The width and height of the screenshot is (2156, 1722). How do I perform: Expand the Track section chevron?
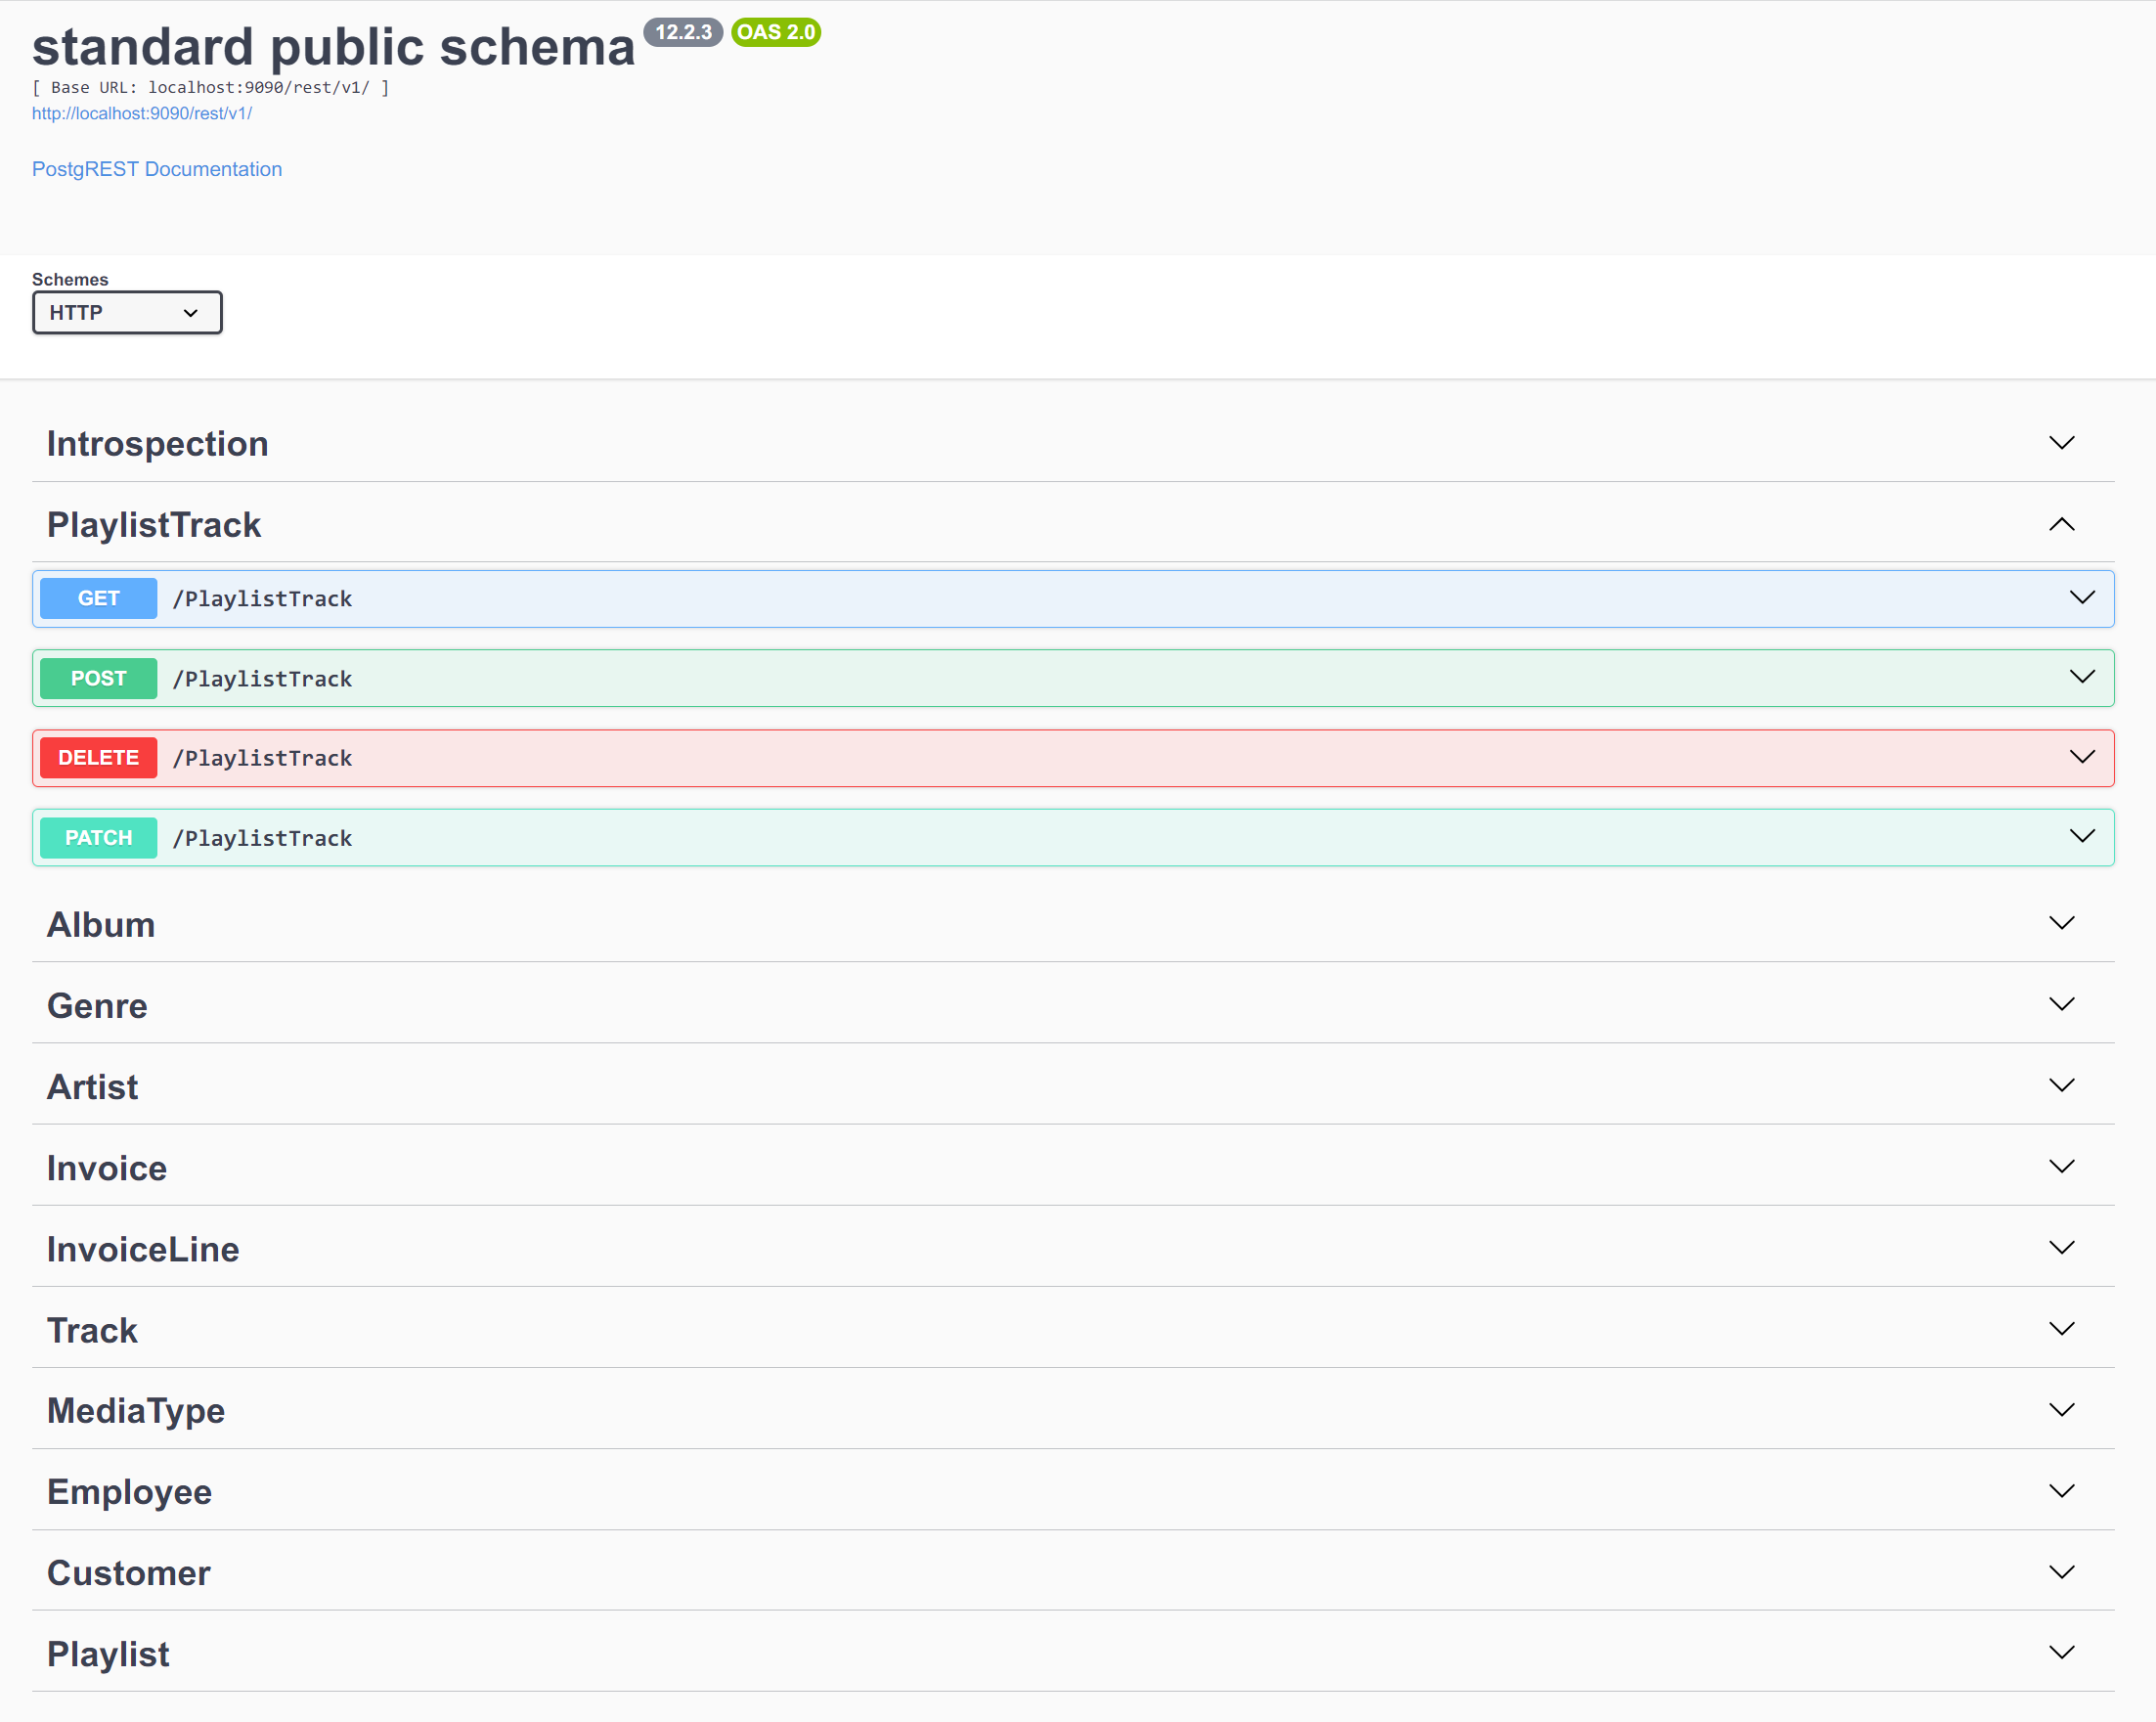2061,1329
